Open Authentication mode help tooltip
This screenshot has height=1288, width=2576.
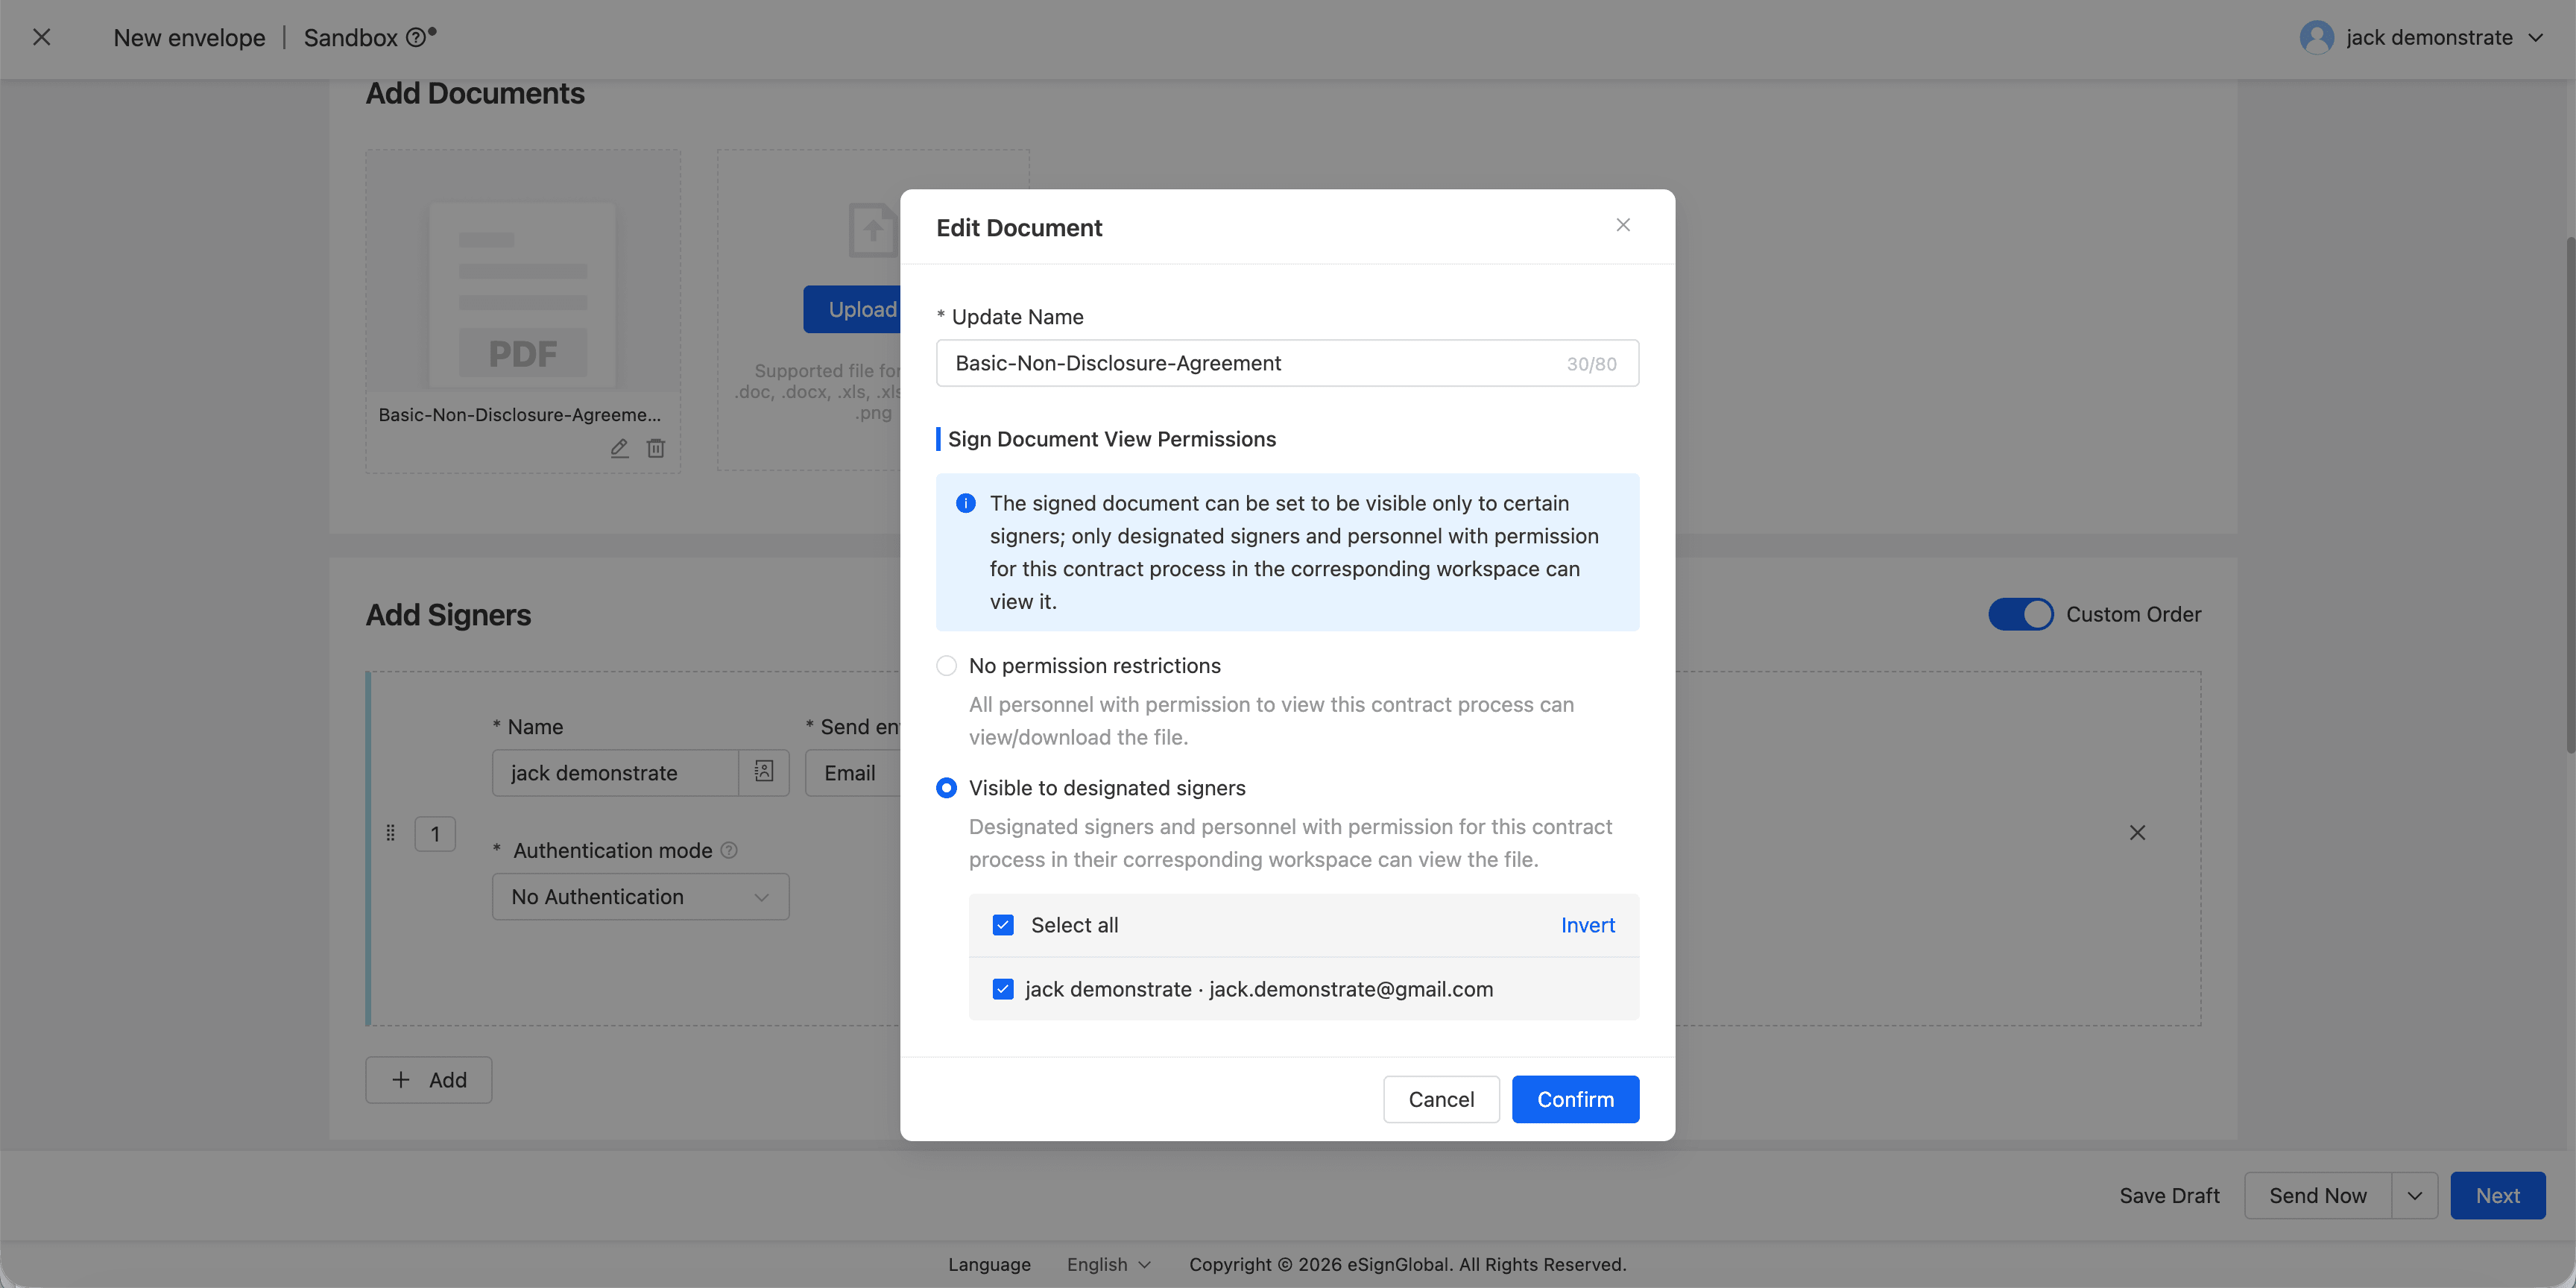pyautogui.click(x=729, y=850)
